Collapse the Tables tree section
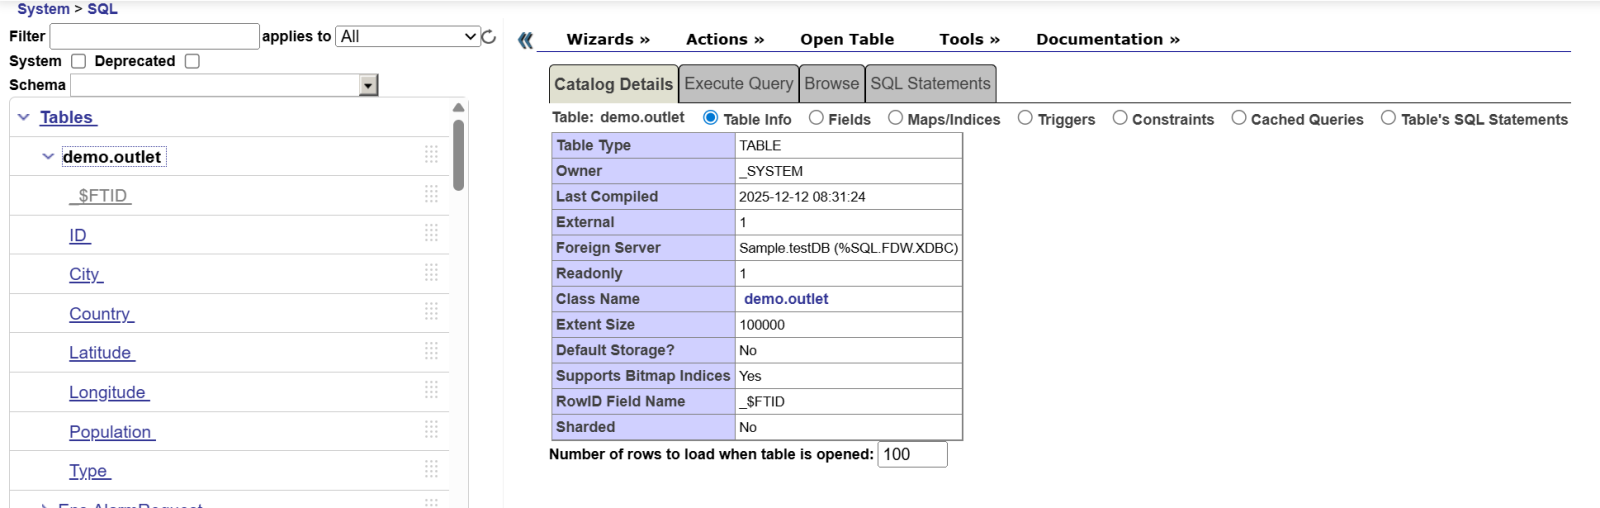 pyautogui.click(x=24, y=117)
